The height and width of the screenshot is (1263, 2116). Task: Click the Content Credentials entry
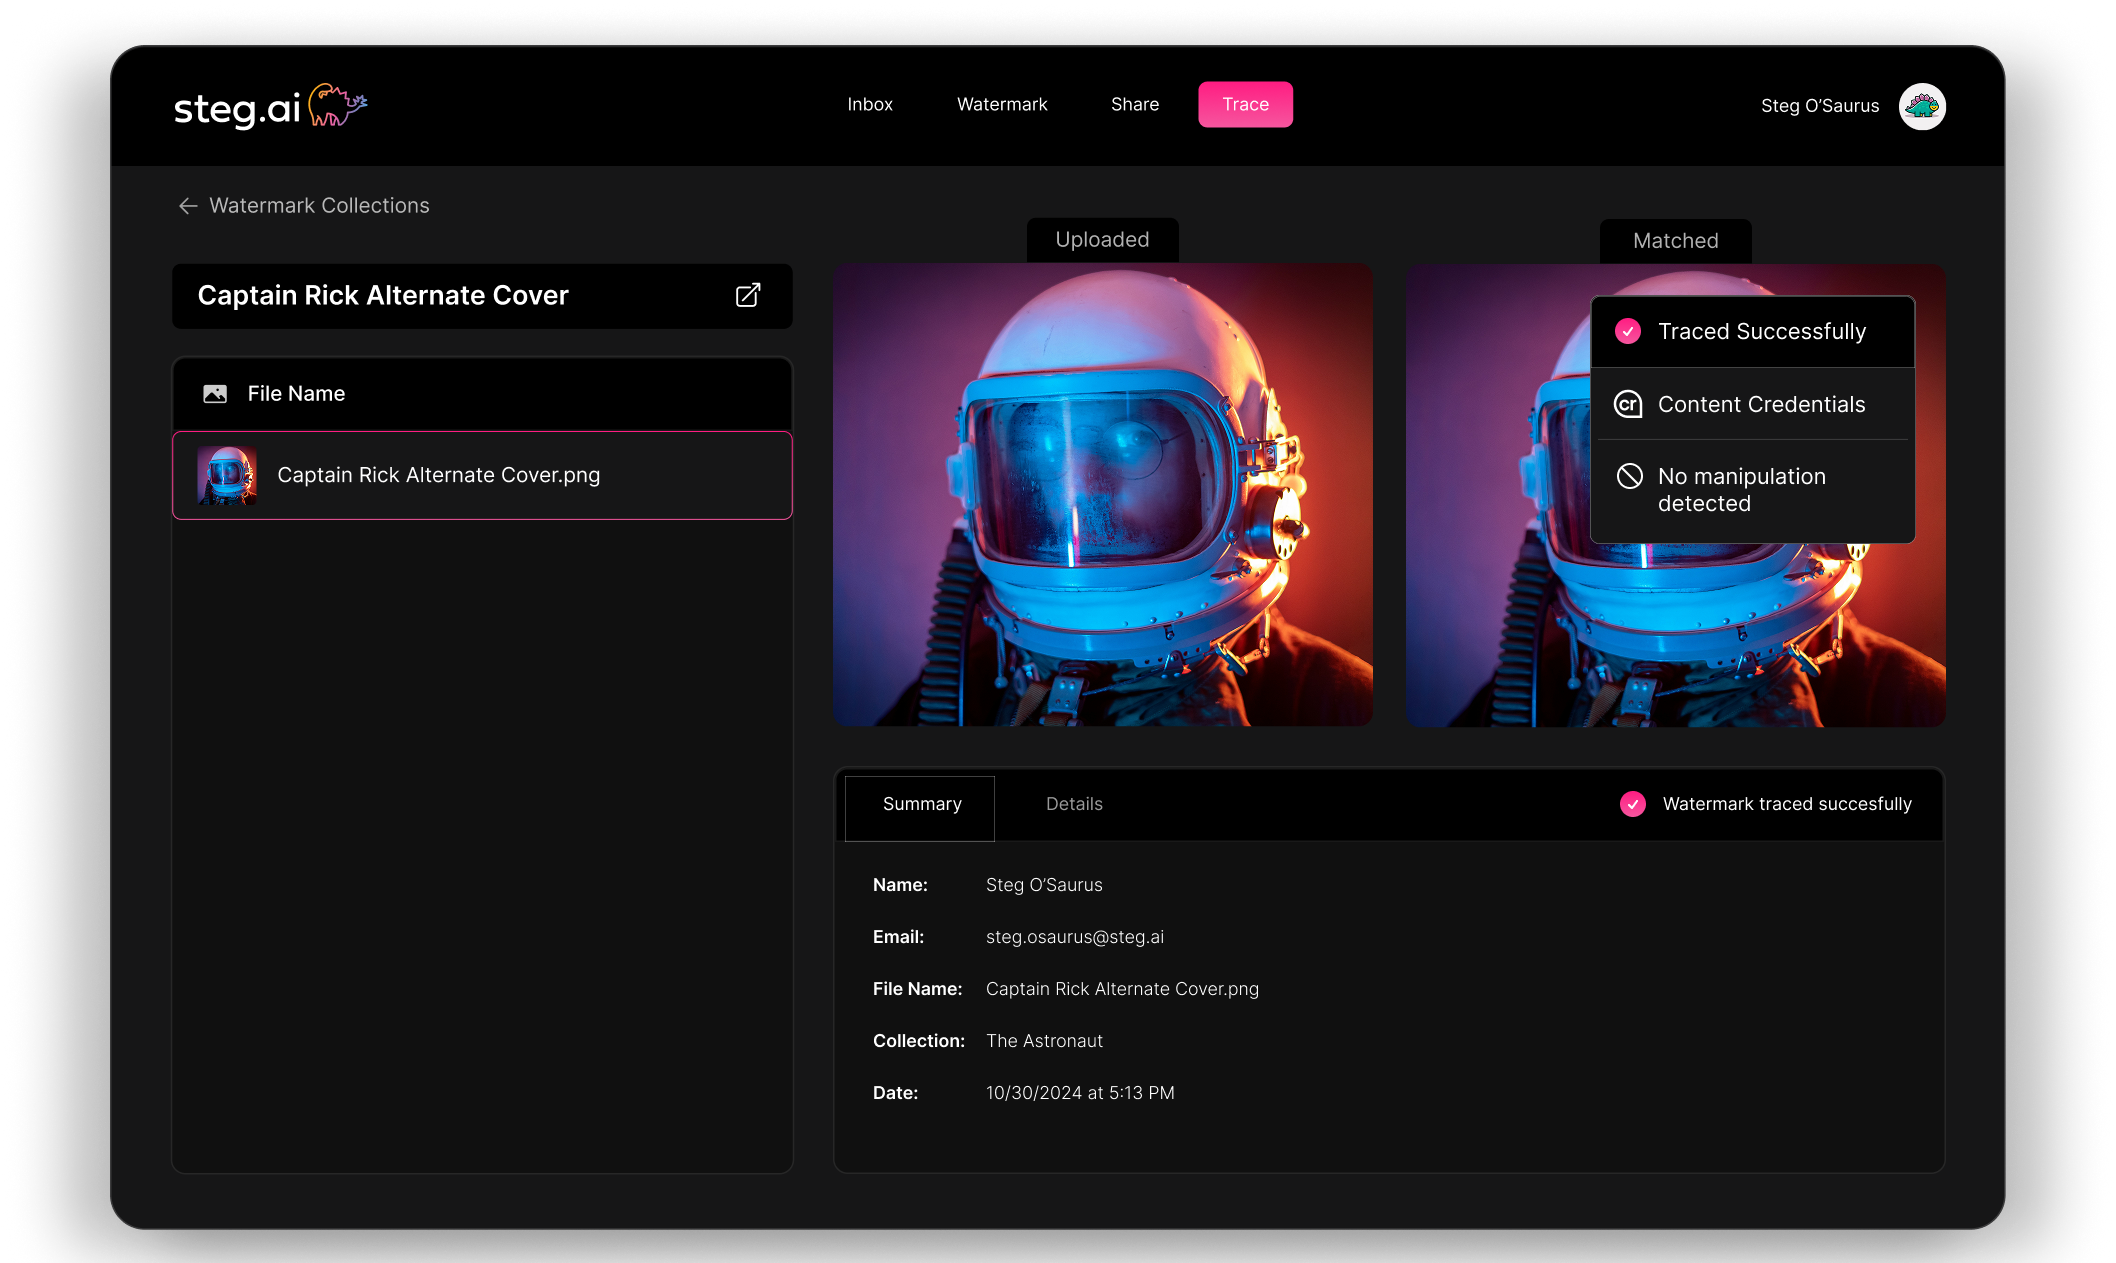point(1760,404)
